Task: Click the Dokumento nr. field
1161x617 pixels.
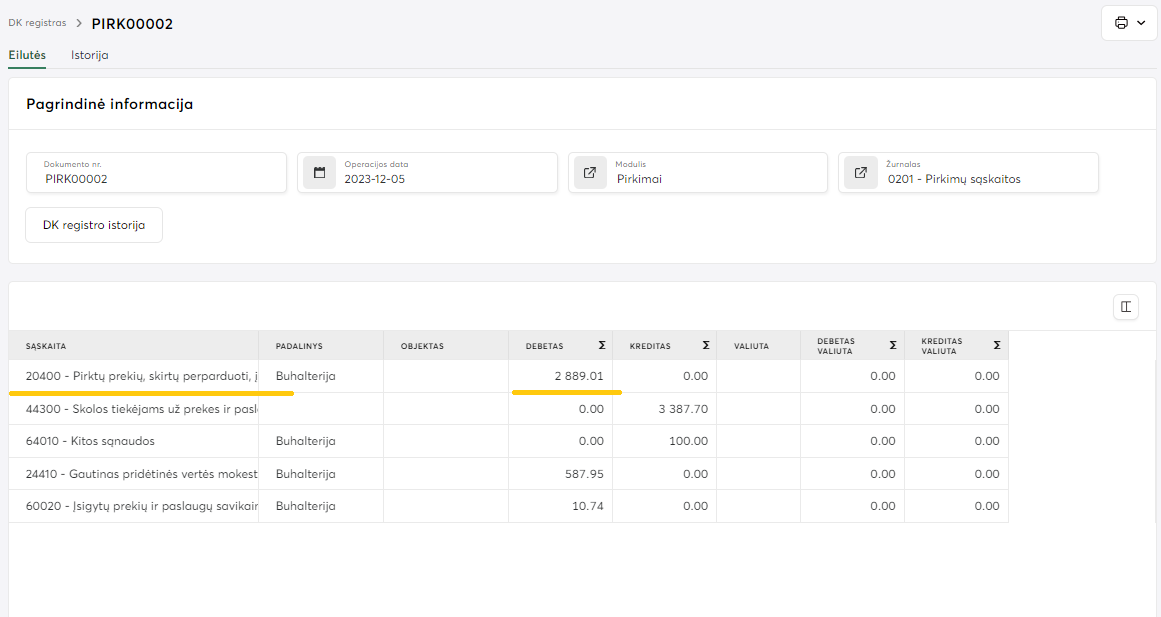Action: click(x=156, y=179)
